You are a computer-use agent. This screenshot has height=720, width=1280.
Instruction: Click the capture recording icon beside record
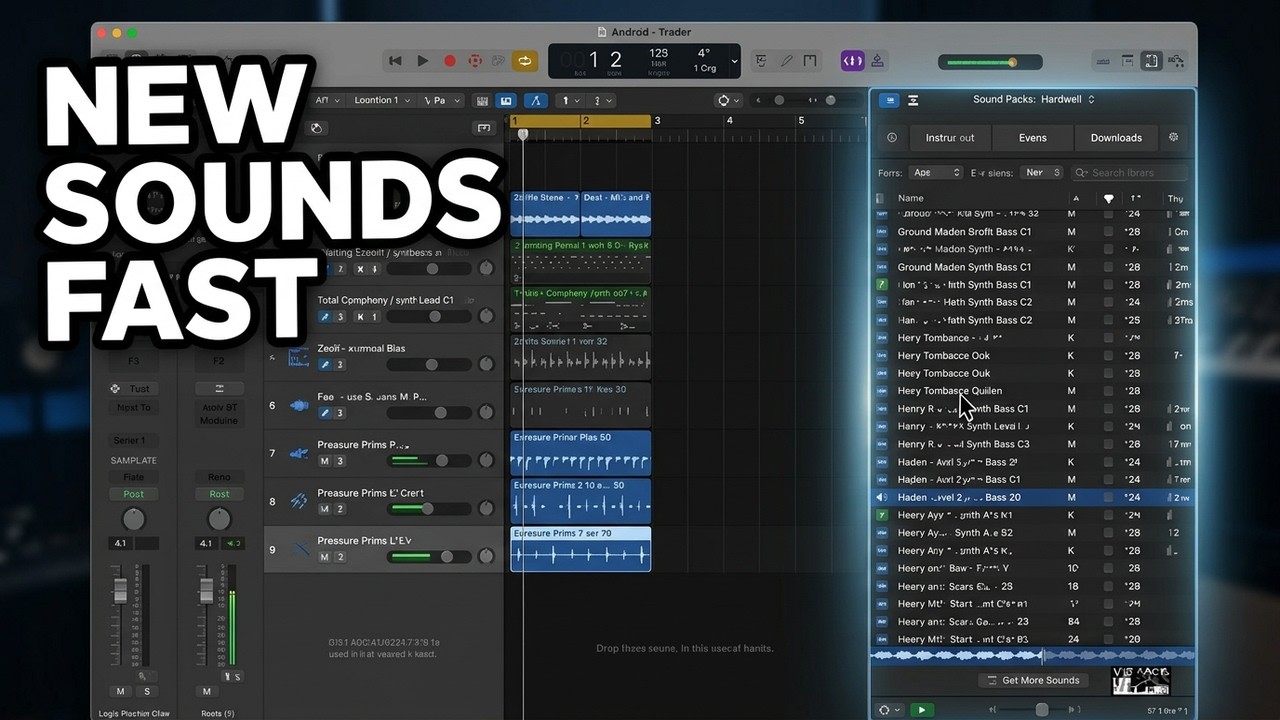click(x=476, y=61)
